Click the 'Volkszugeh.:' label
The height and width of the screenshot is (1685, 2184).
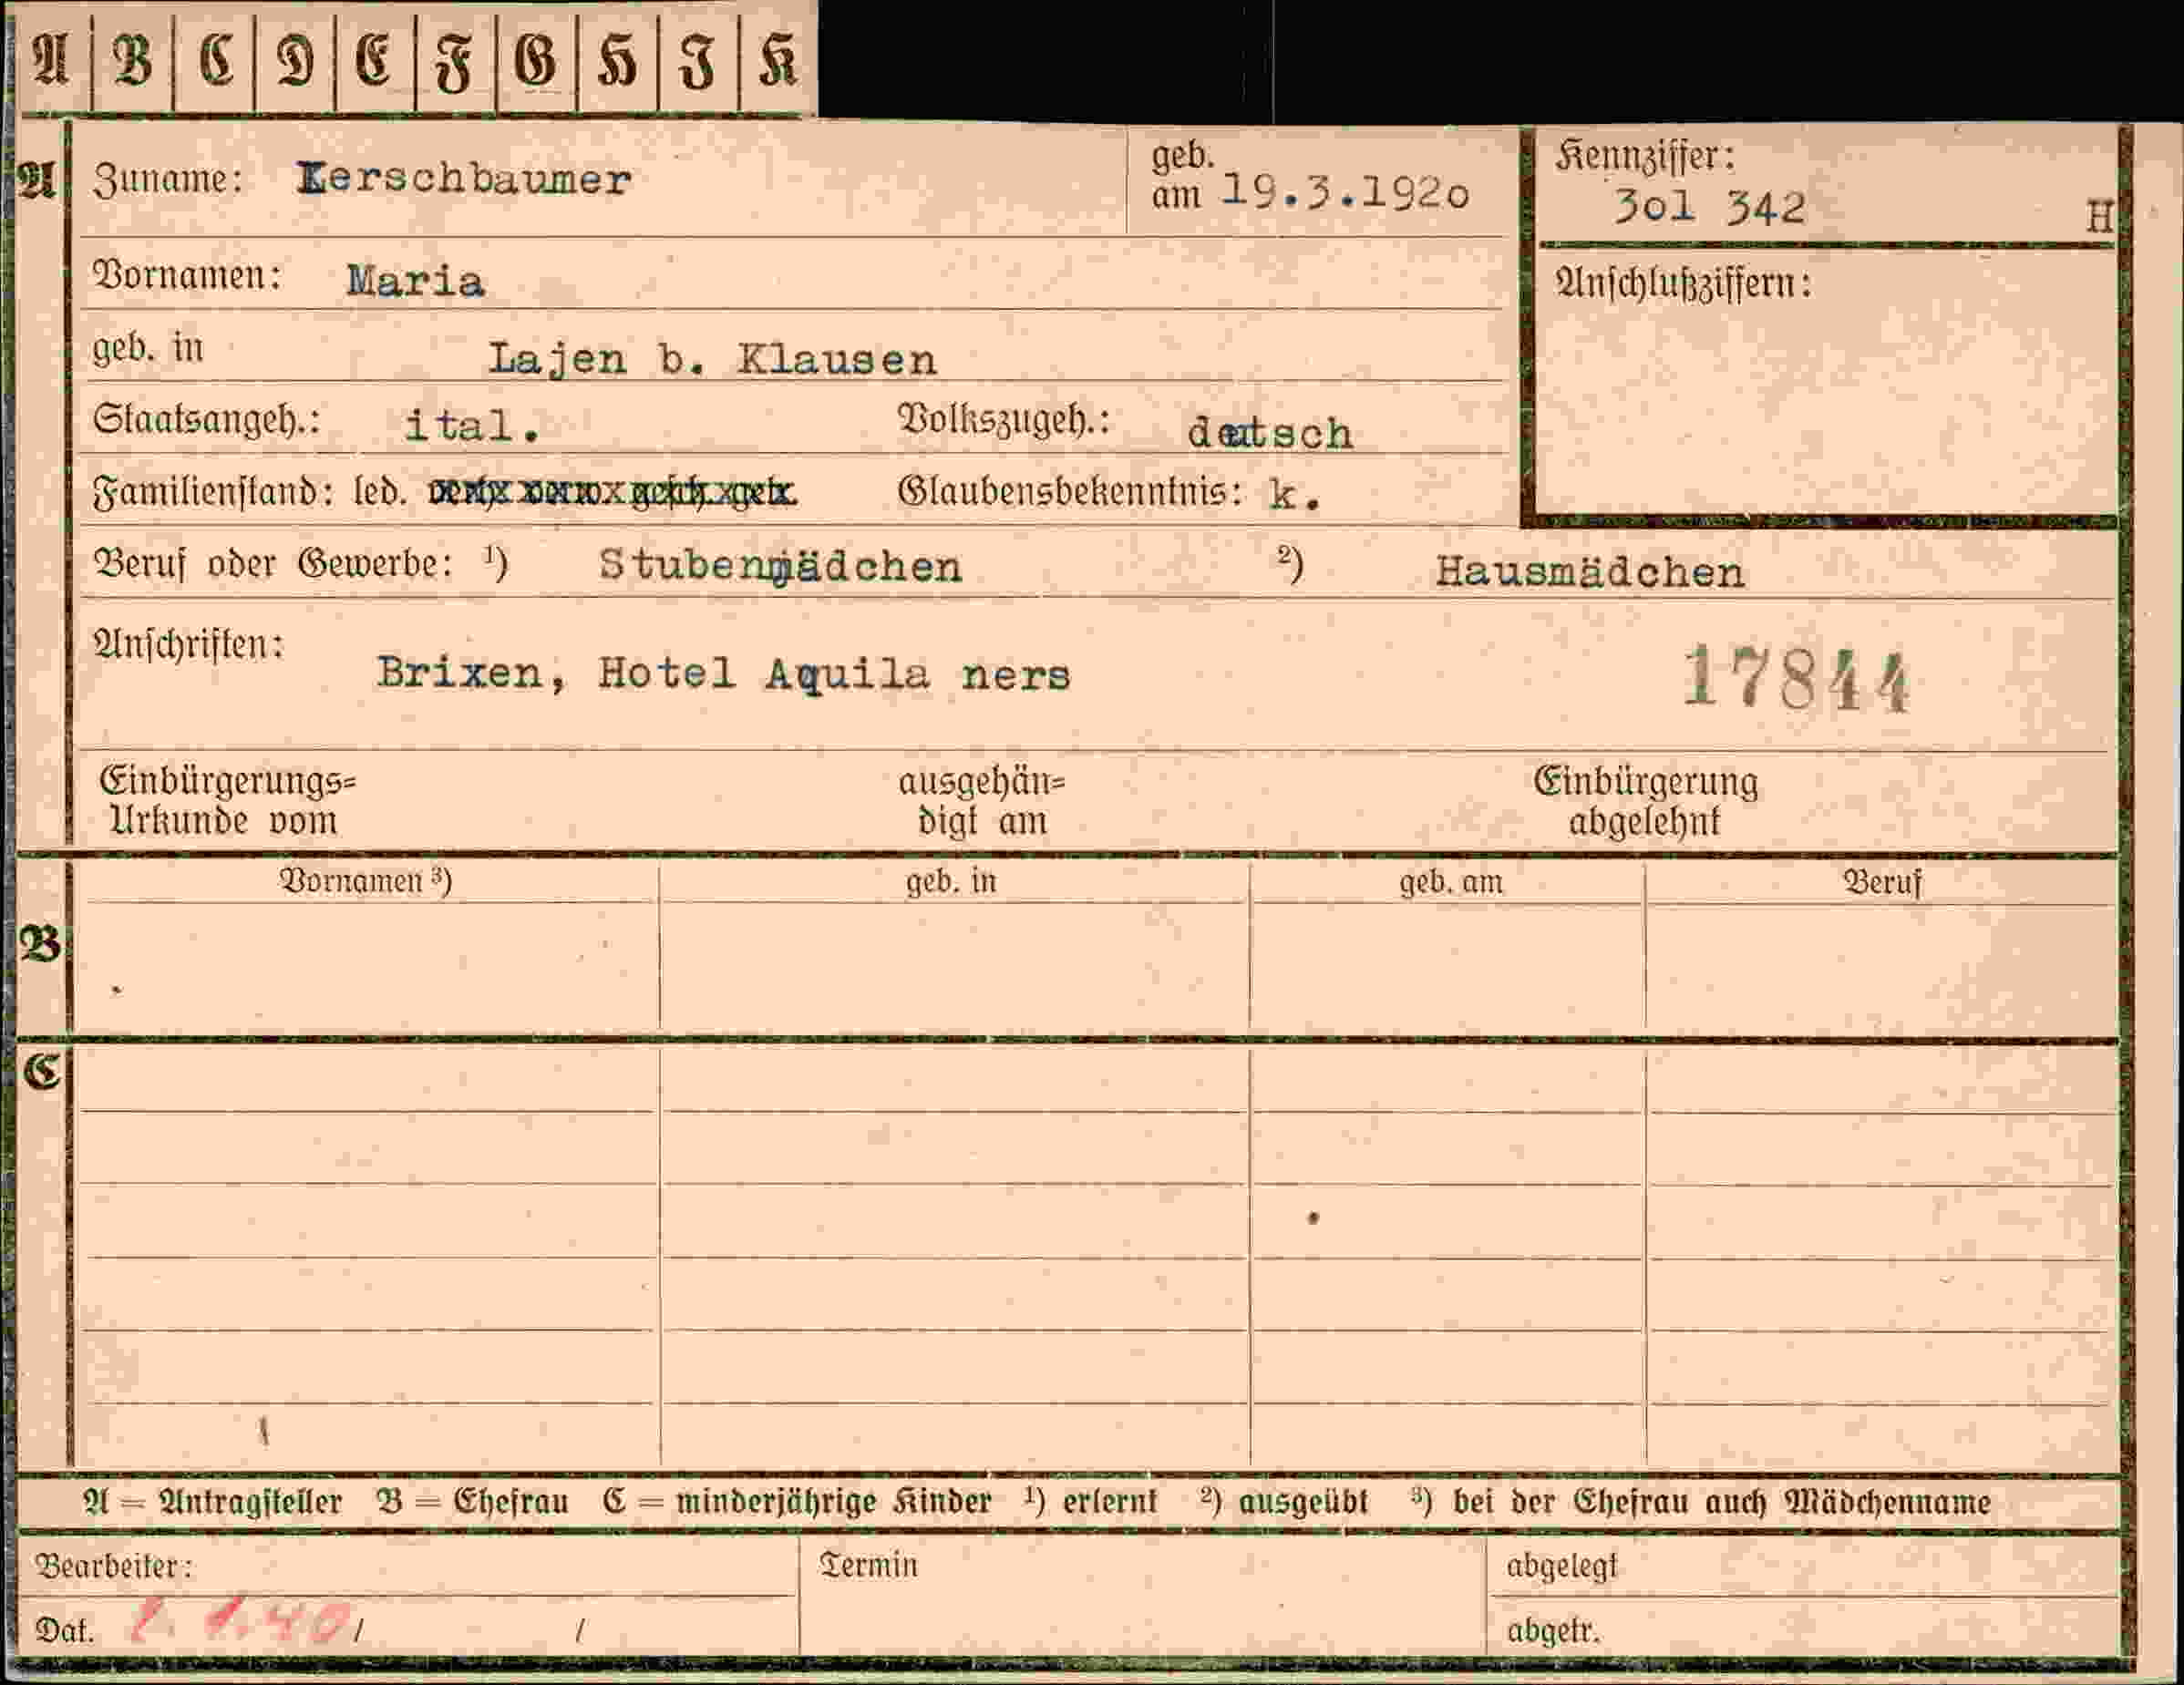point(1004,421)
